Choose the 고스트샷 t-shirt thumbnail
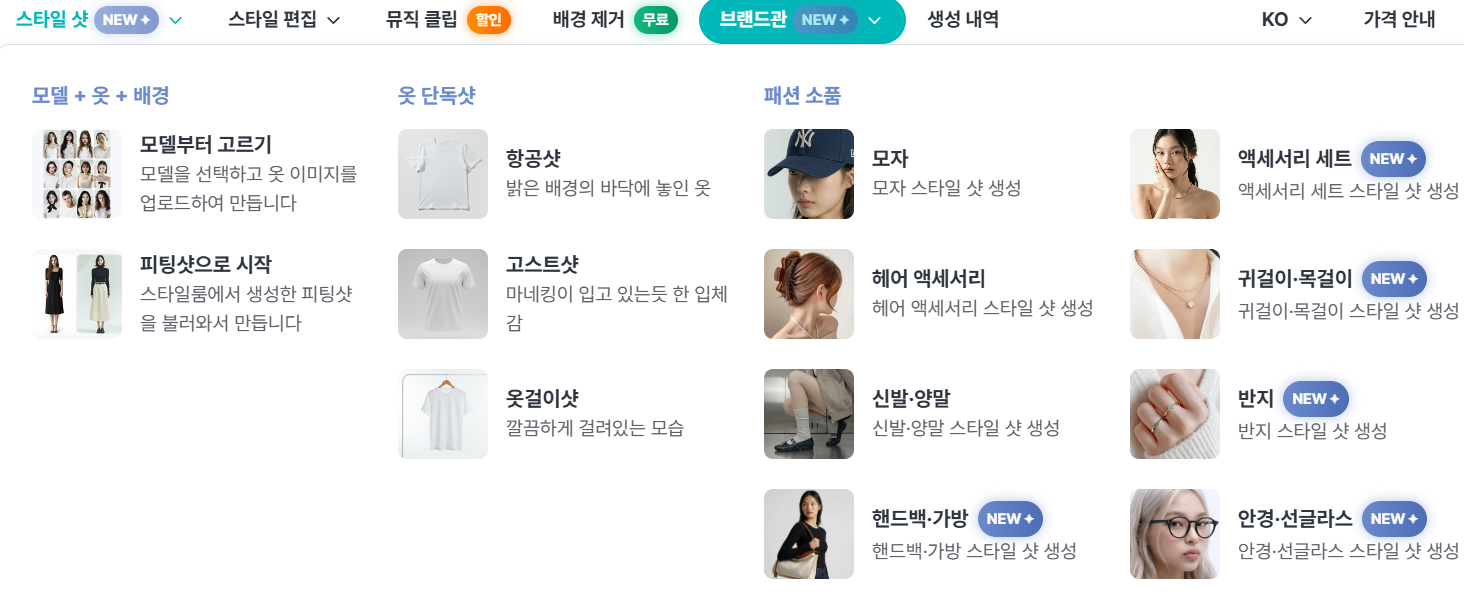The height and width of the screenshot is (607, 1464). 443,294
